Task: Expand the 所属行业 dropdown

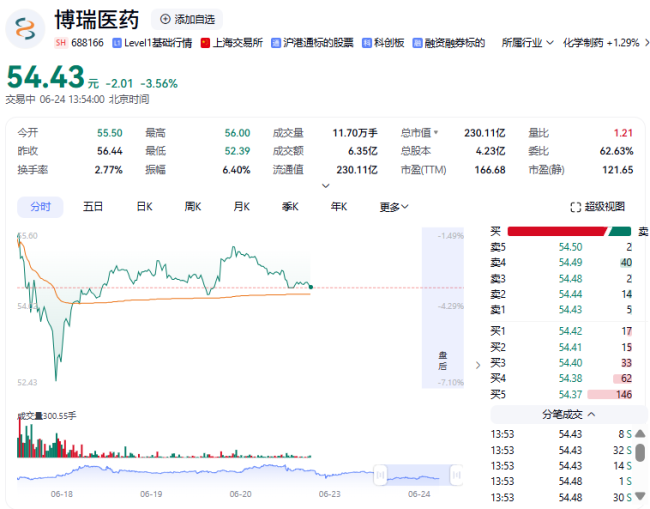Action: click(x=527, y=43)
